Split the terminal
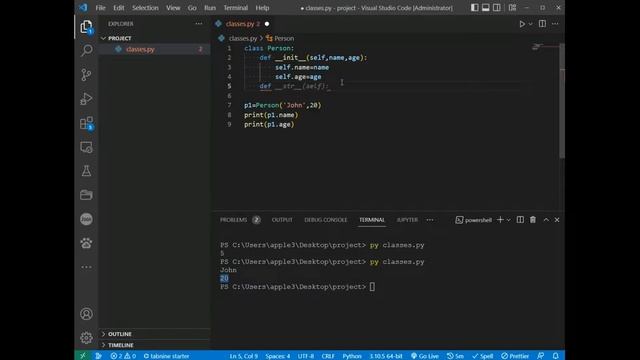Viewport: 640px width, 360px height. tap(520, 220)
